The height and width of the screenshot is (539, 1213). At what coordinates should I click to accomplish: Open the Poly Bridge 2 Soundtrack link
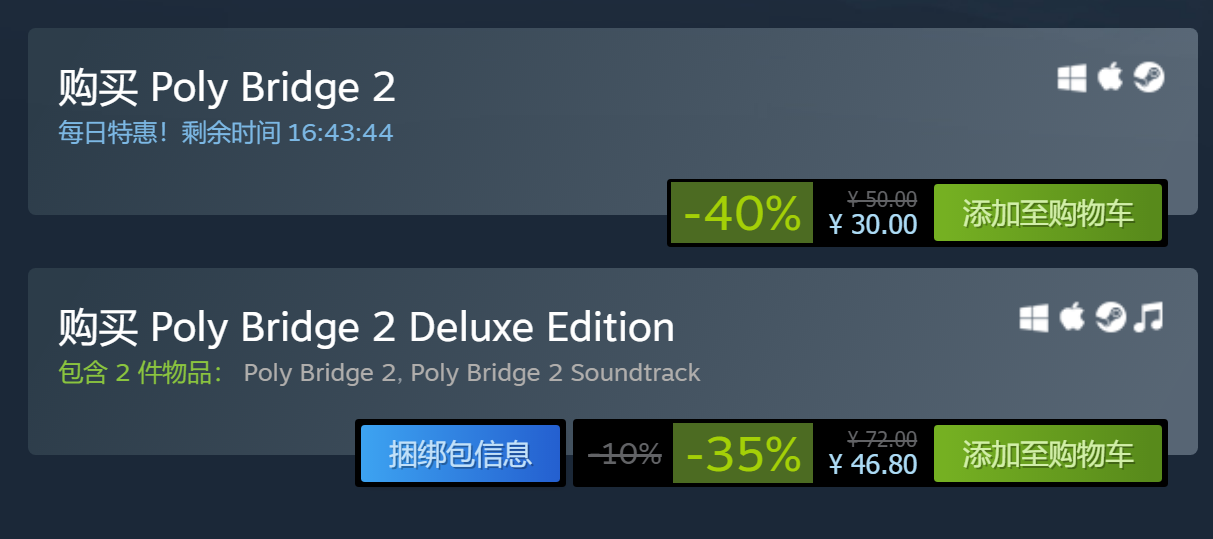pos(555,373)
